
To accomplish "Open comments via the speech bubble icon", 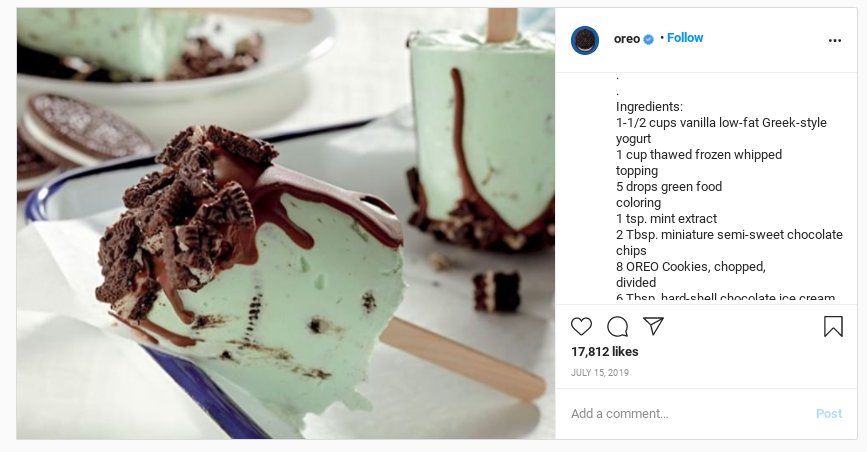I will pos(617,327).
